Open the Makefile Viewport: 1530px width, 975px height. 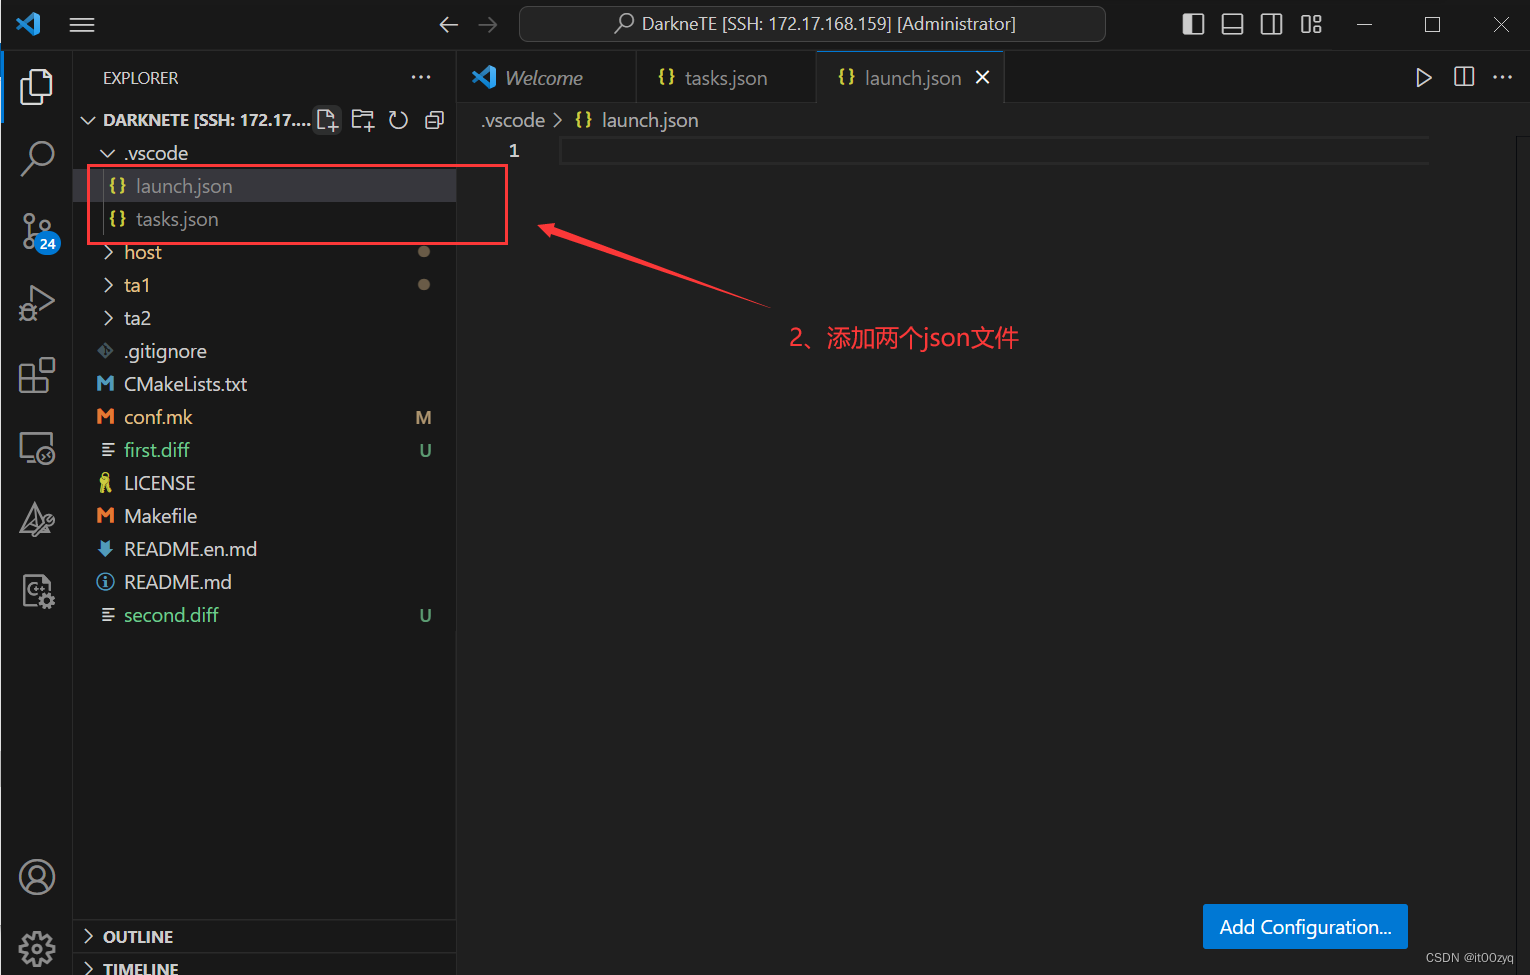tap(265, 516)
